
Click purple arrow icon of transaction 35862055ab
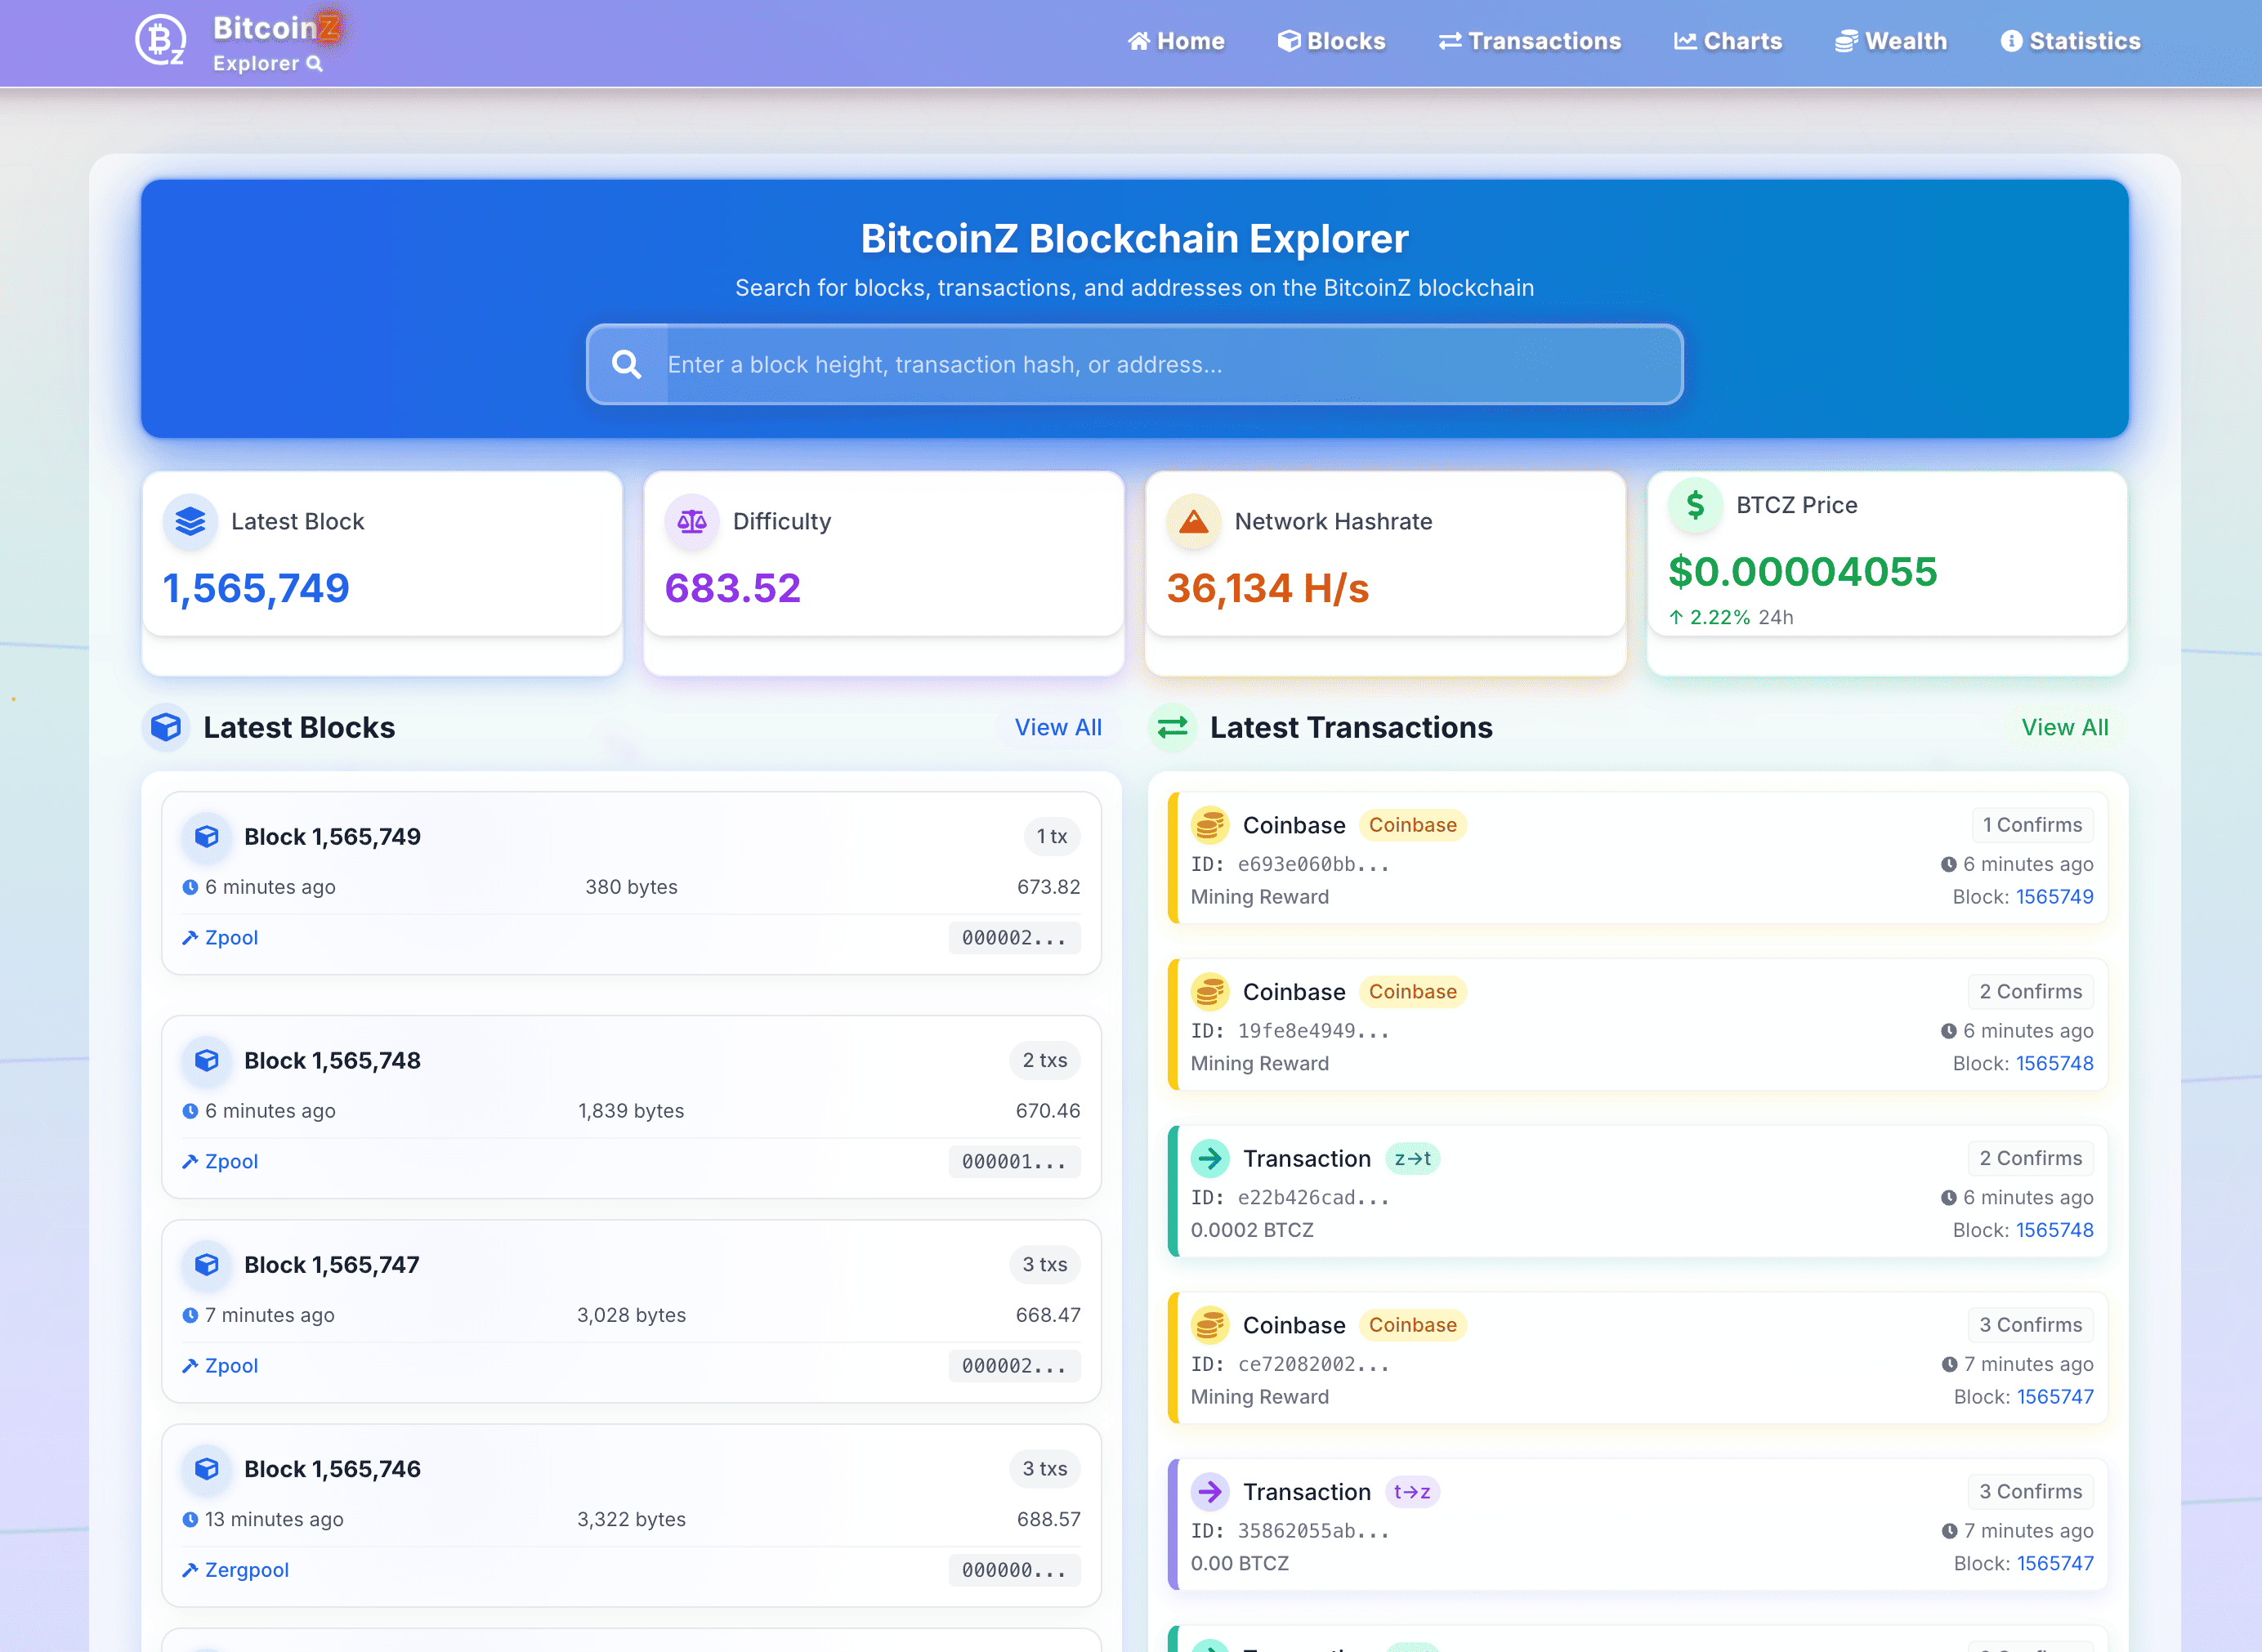[1210, 1492]
